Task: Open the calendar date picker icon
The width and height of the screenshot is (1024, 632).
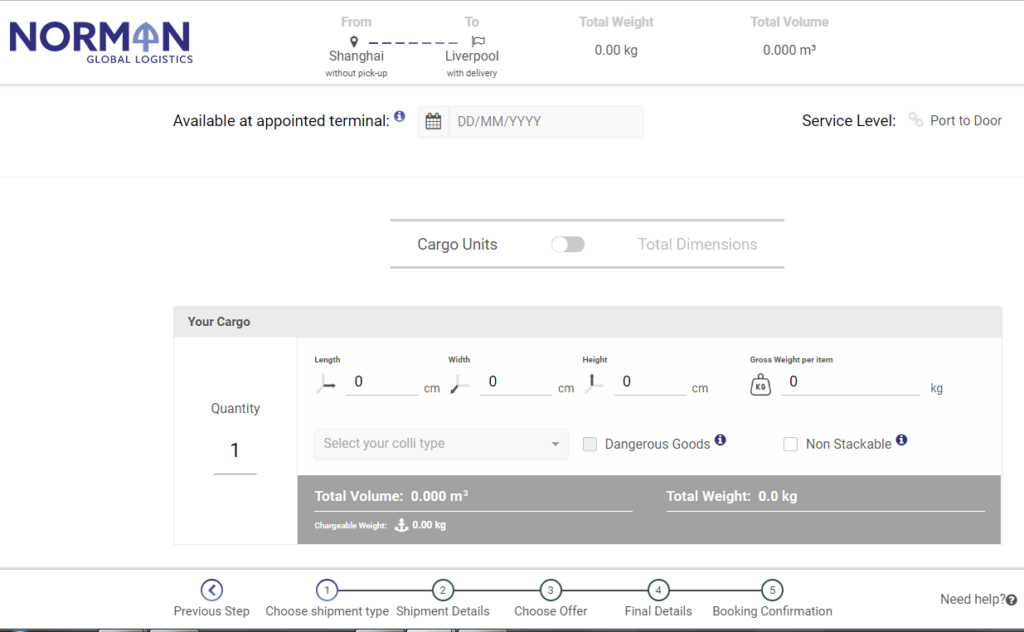Action: pyautogui.click(x=433, y=121)
